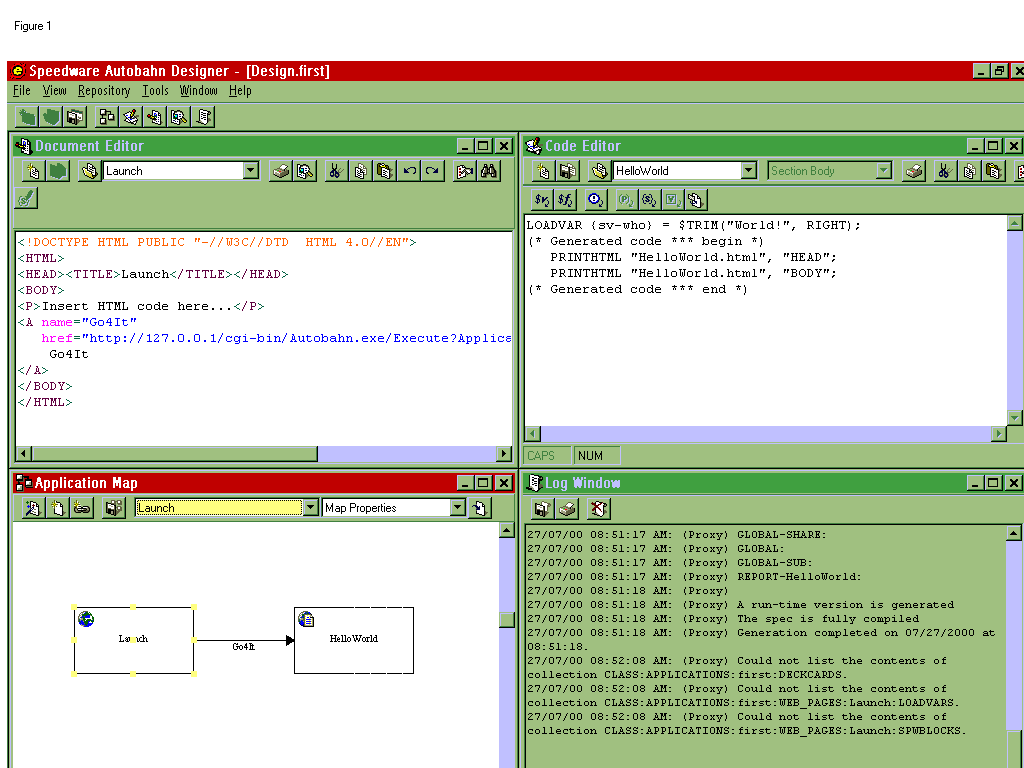Undo last change in Document Editor
Screen dimensions: 1024x768
click(x=409, y=171)
